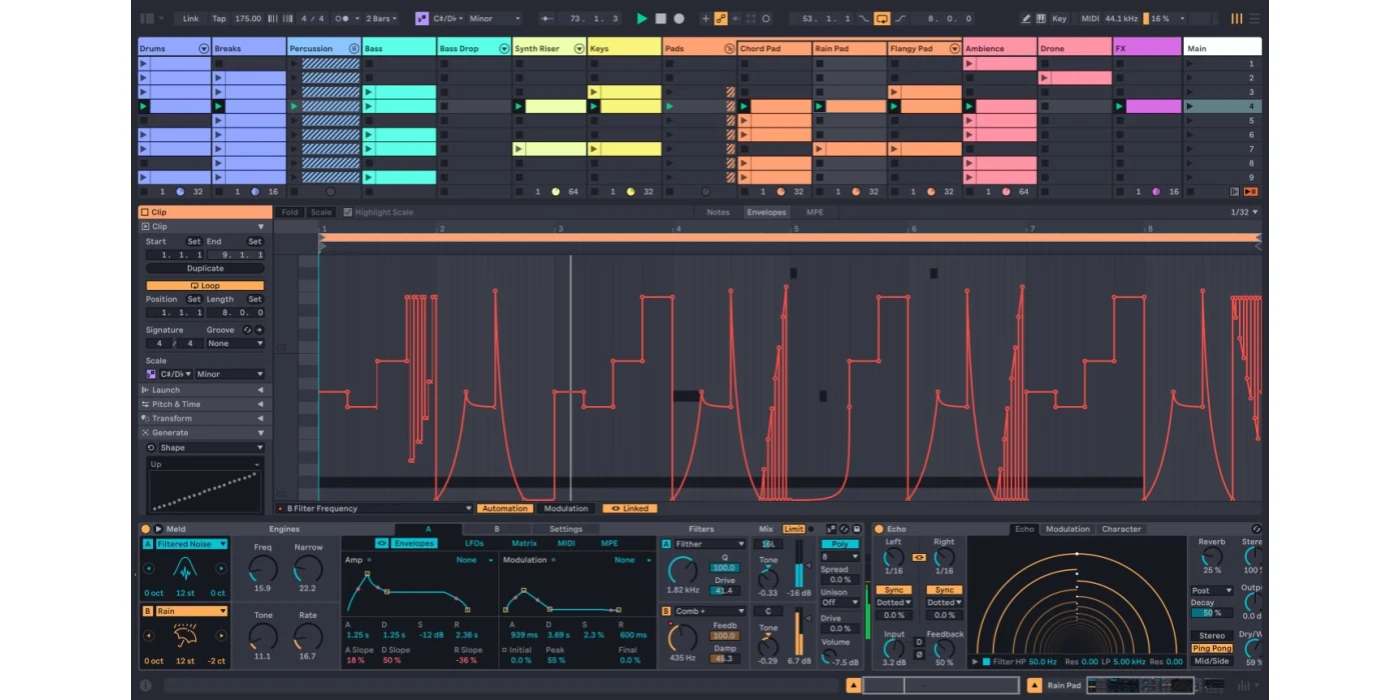Toggle the Highlight Scale checkbox
The width and height of the screenshot is (1400, 700).
click(347, 212)
